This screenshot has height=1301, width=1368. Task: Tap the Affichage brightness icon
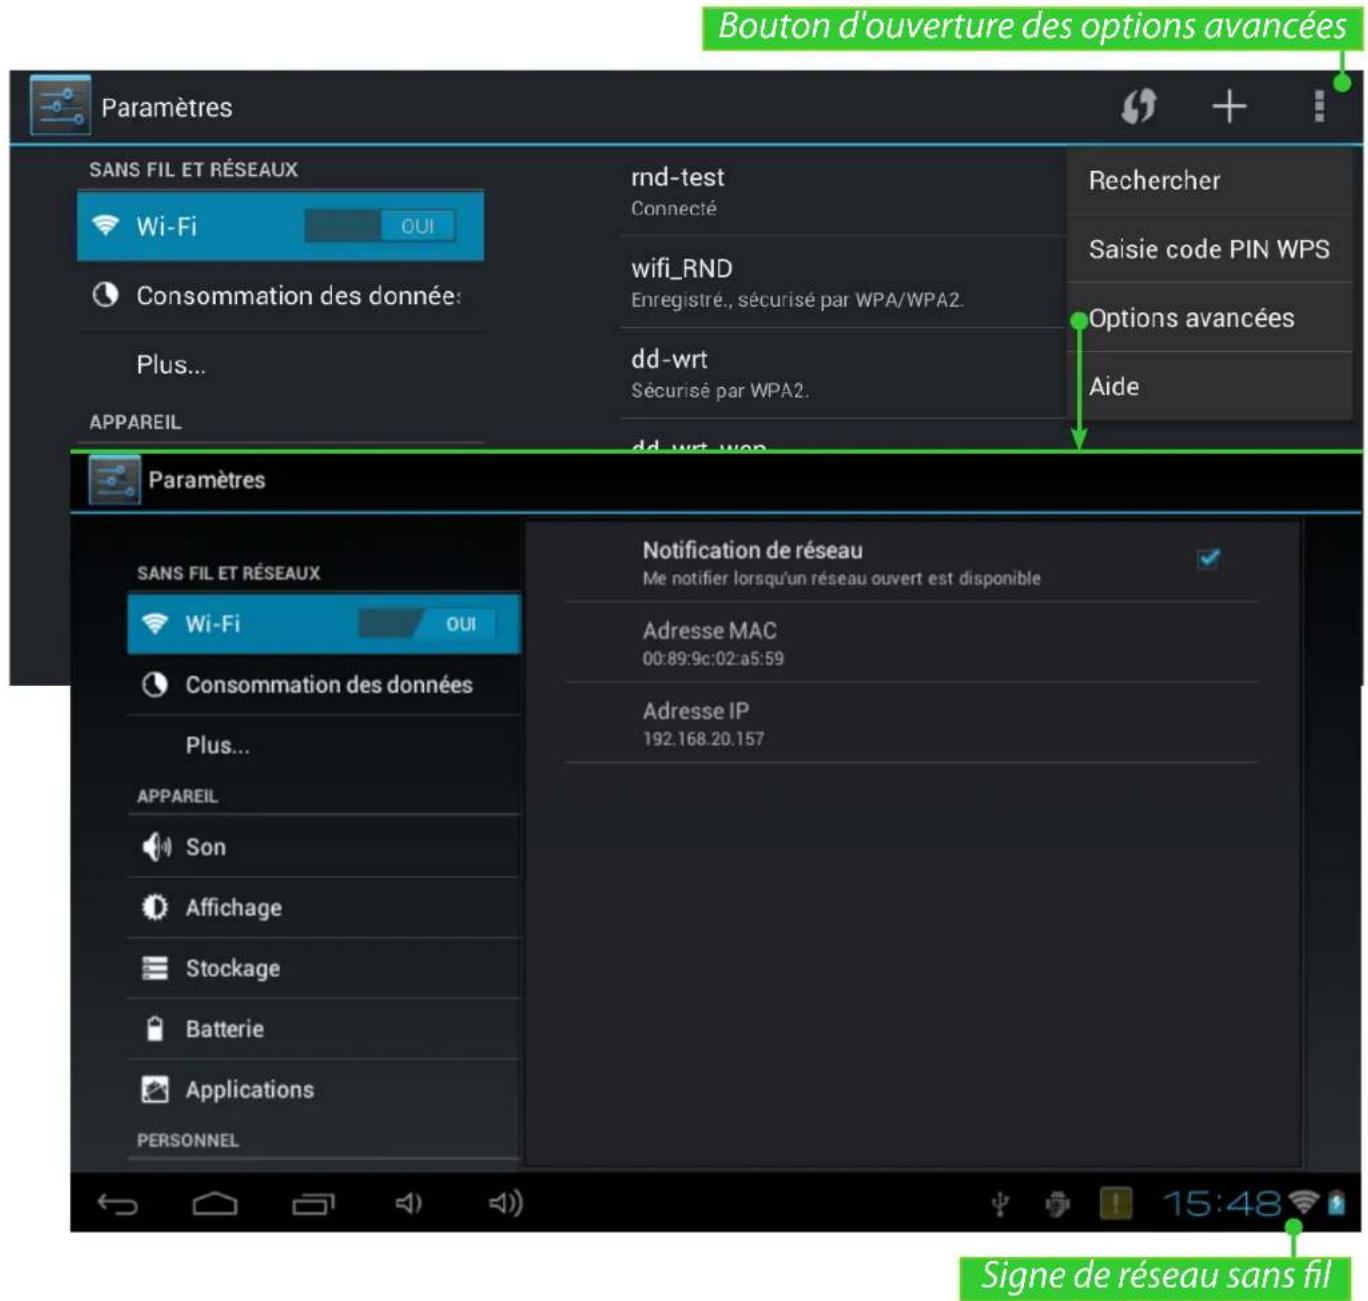point(155,907)
